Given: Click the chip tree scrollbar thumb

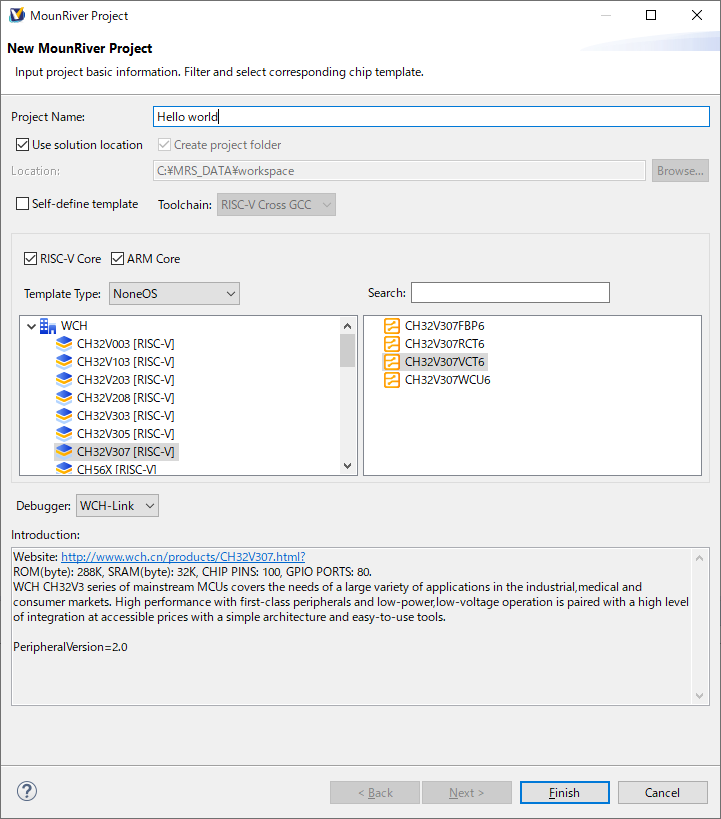Looking at the screenshot, I should point(347,351).
